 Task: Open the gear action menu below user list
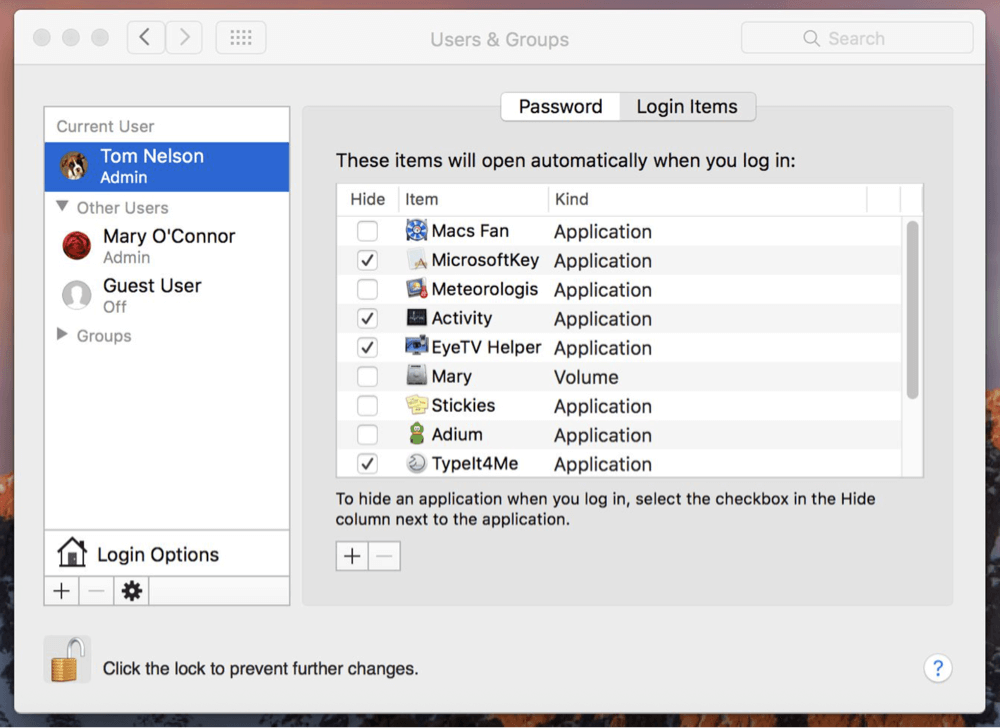(131, 590)
